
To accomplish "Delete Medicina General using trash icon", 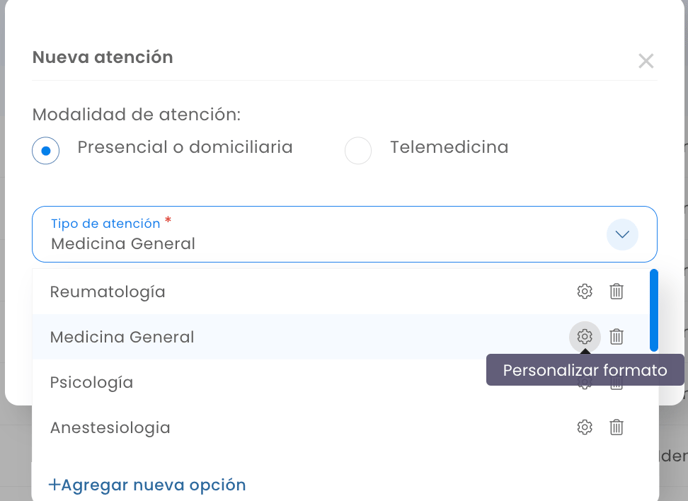I will click(616, 337).
